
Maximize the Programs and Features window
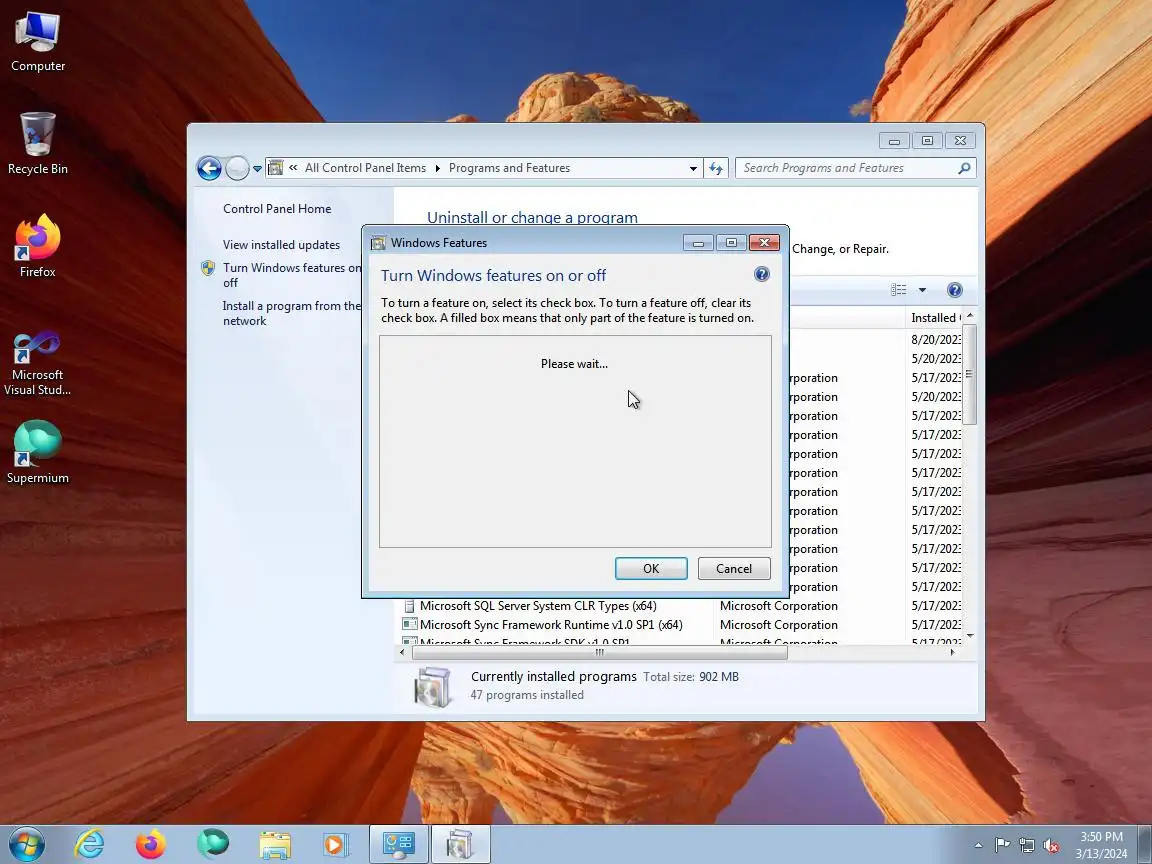coord(927,140)
